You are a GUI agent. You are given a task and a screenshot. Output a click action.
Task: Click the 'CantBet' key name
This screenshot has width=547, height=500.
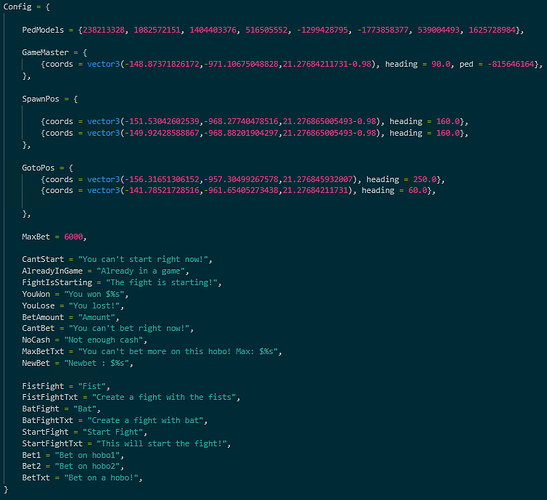(38, 328)
